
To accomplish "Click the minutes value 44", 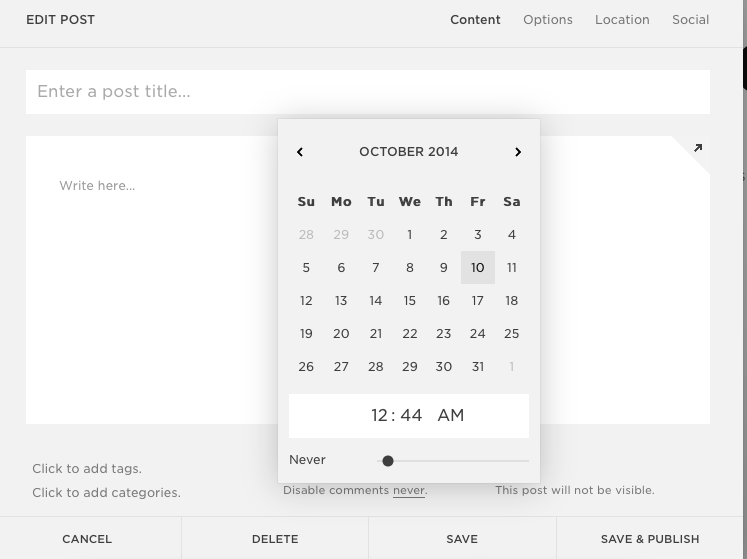I will click(411, 415).
